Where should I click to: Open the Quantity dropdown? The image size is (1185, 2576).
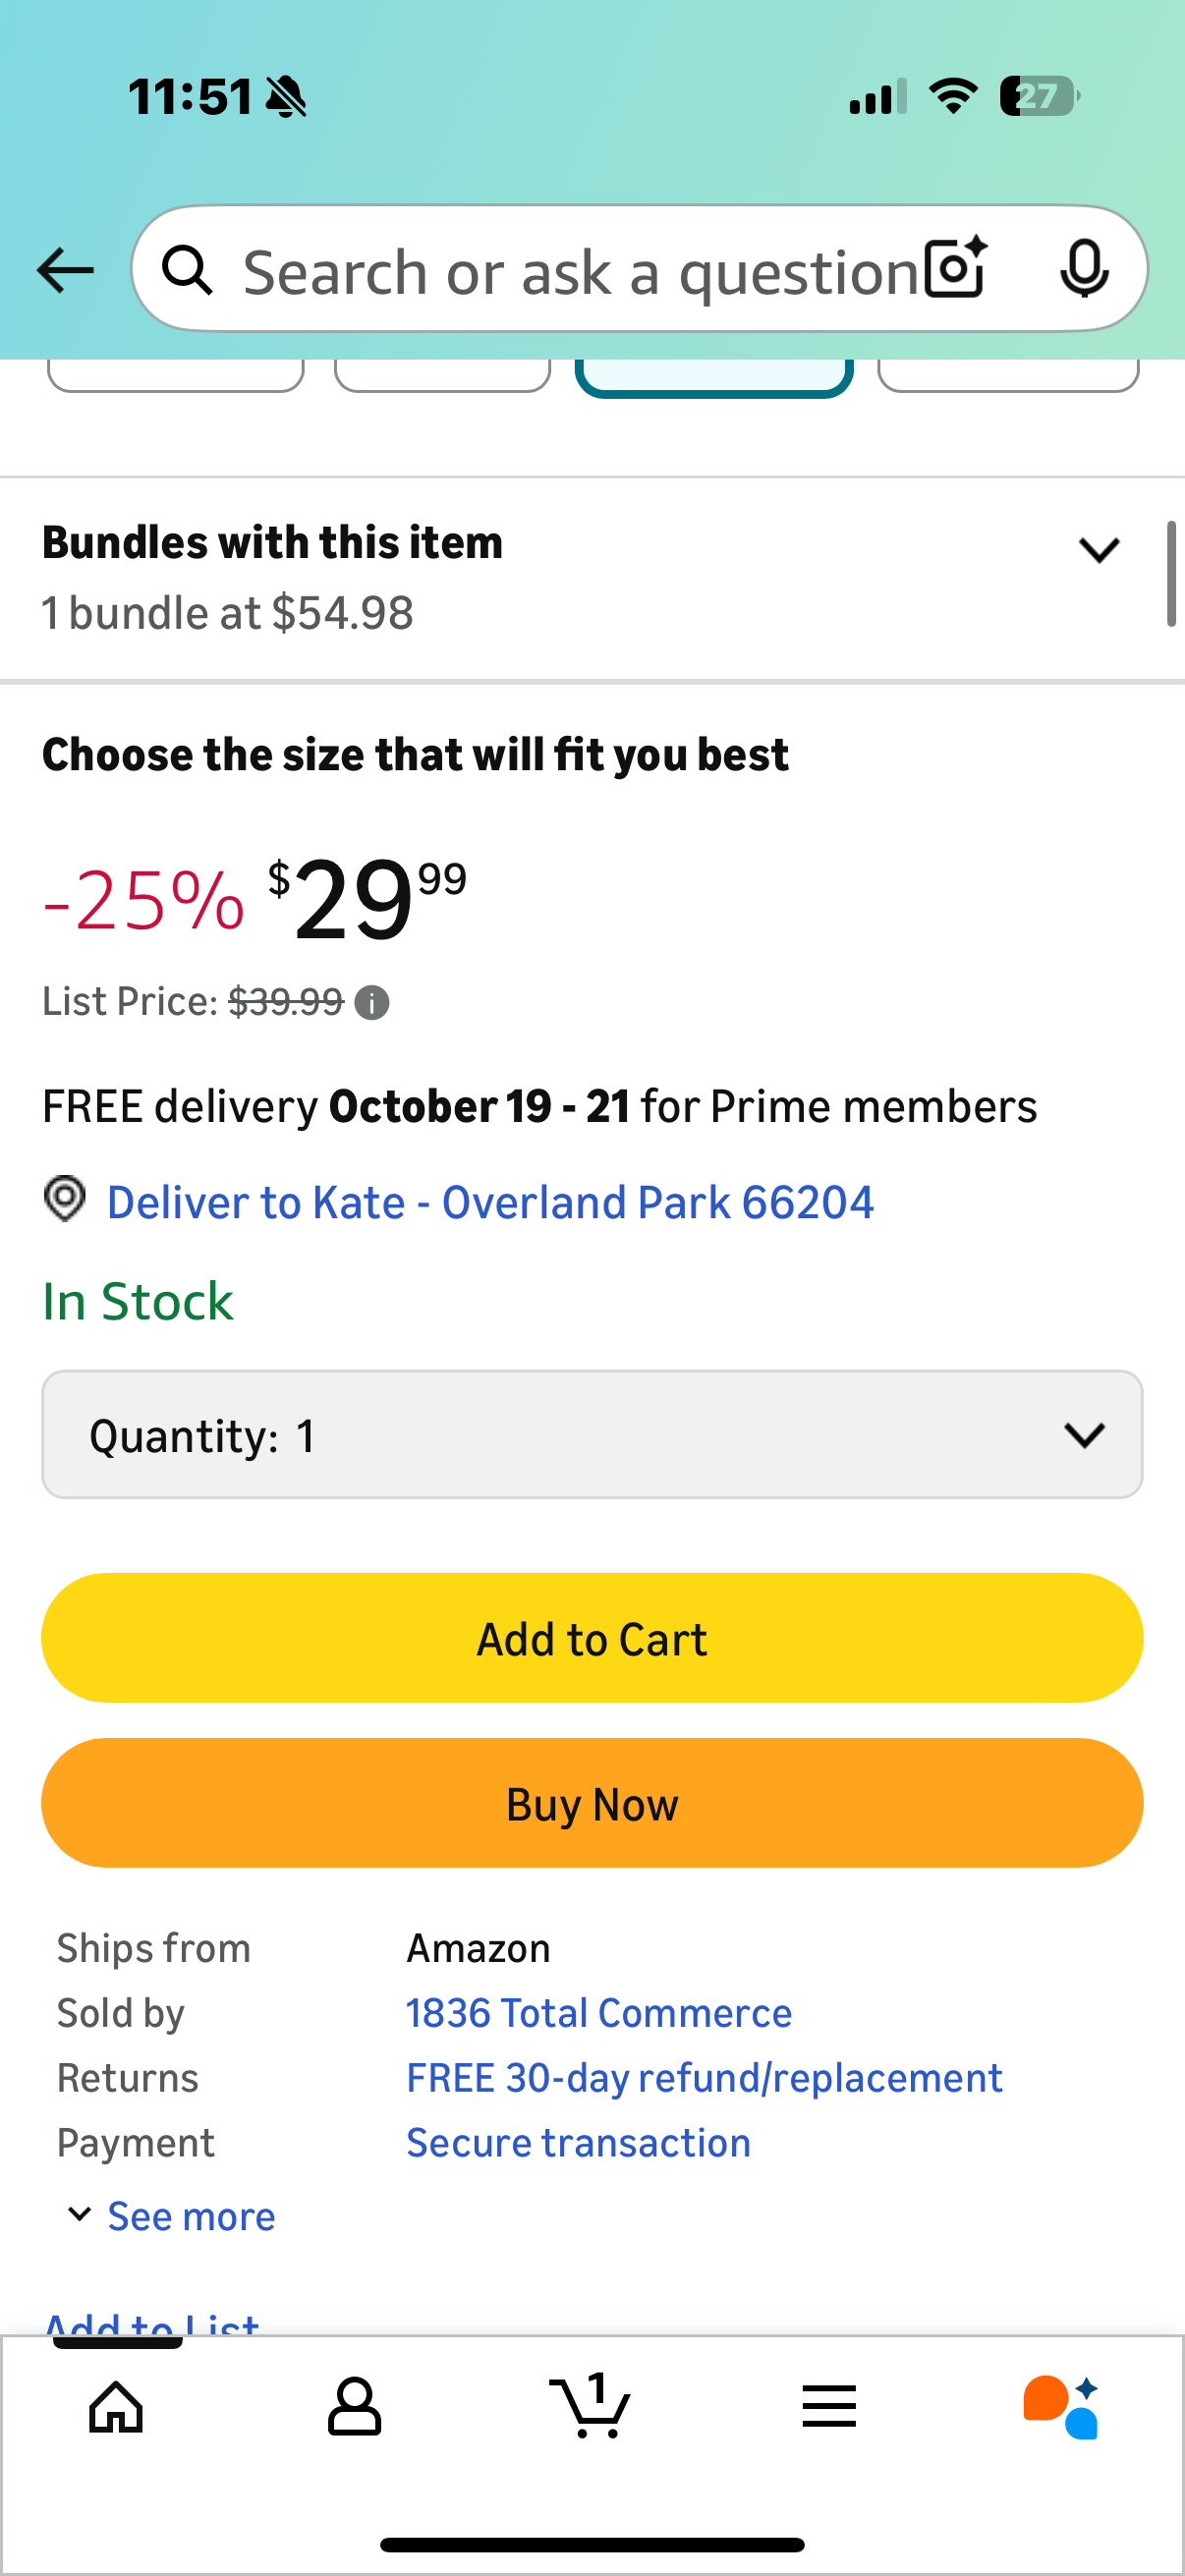pyautogui.click(x=592, y=1434)
